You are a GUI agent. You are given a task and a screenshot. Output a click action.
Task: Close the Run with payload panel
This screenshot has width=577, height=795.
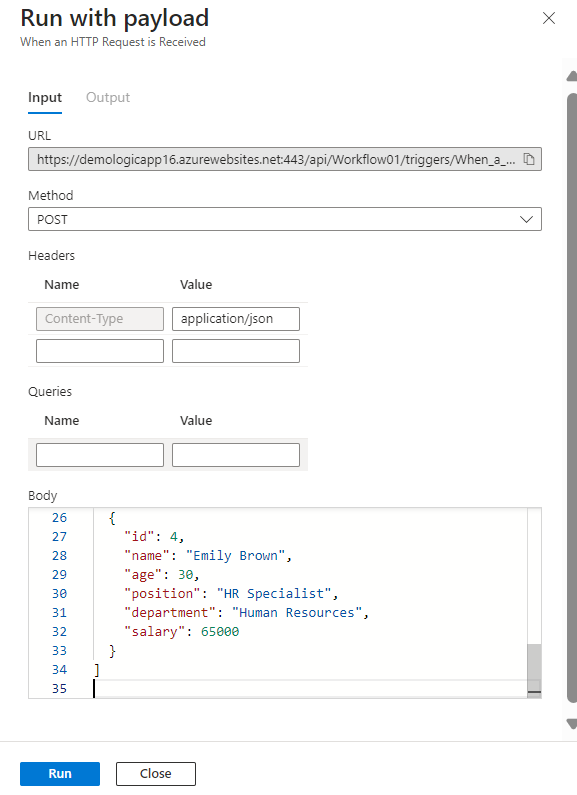click(x=549, y=18)
